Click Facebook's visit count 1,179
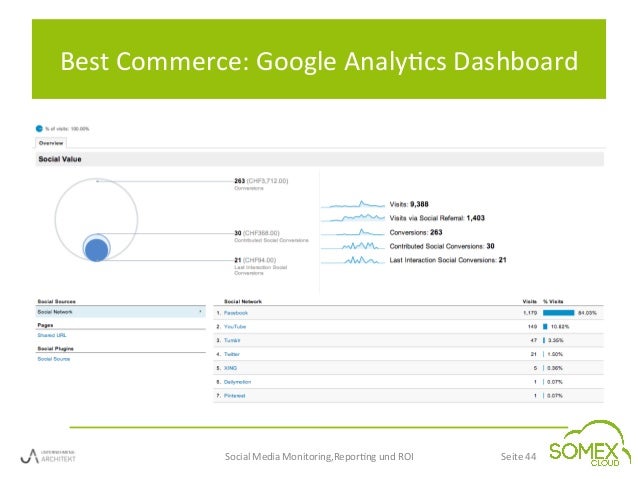The height and width of the screenshot is (479, 638). point(530,313)
